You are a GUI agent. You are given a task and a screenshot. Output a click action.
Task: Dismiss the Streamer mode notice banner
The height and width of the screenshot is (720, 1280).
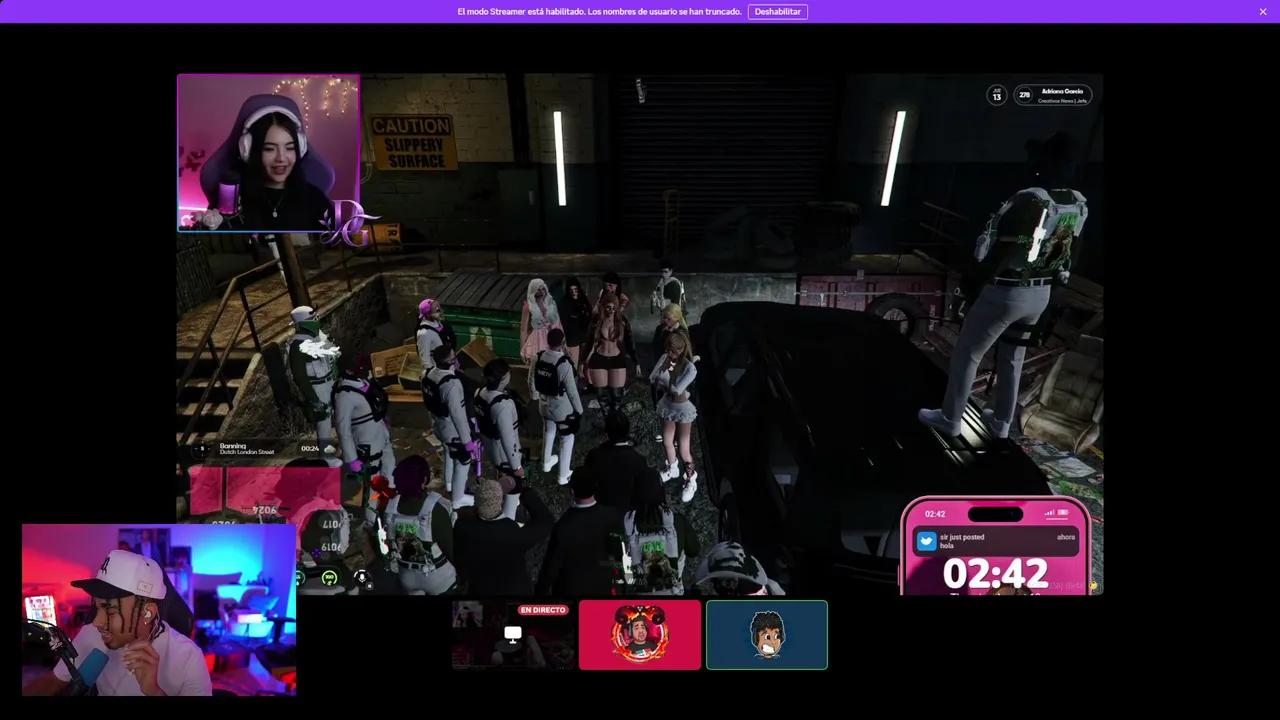pyautogui.click(x=1263, y=12)
